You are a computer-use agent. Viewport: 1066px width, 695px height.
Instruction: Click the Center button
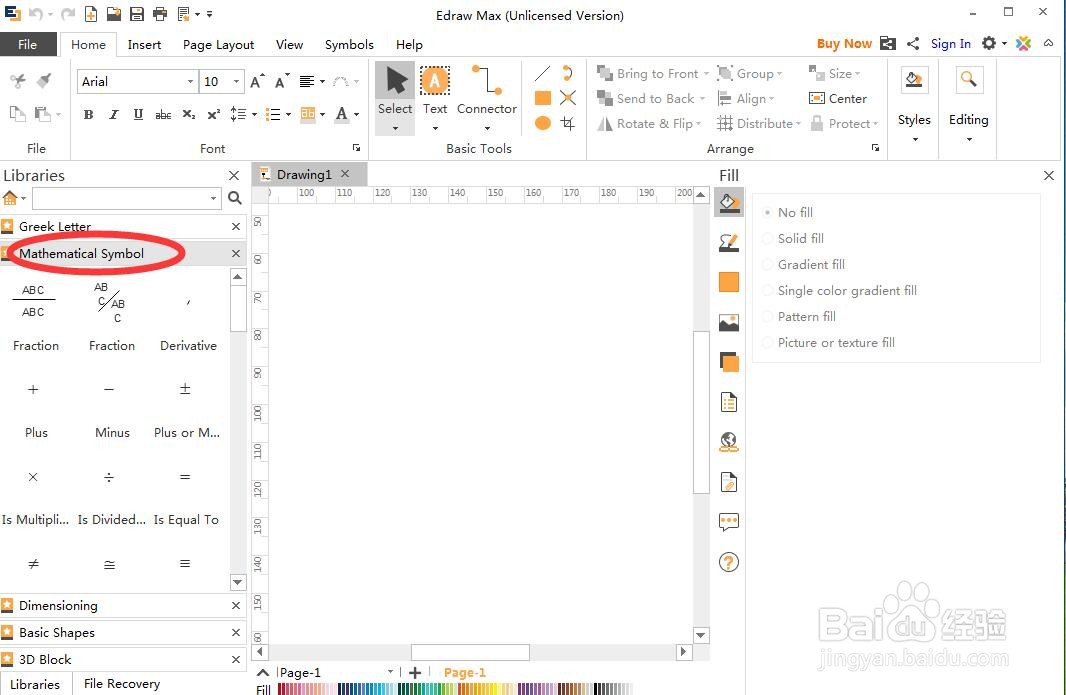click(x=838, y=99)
